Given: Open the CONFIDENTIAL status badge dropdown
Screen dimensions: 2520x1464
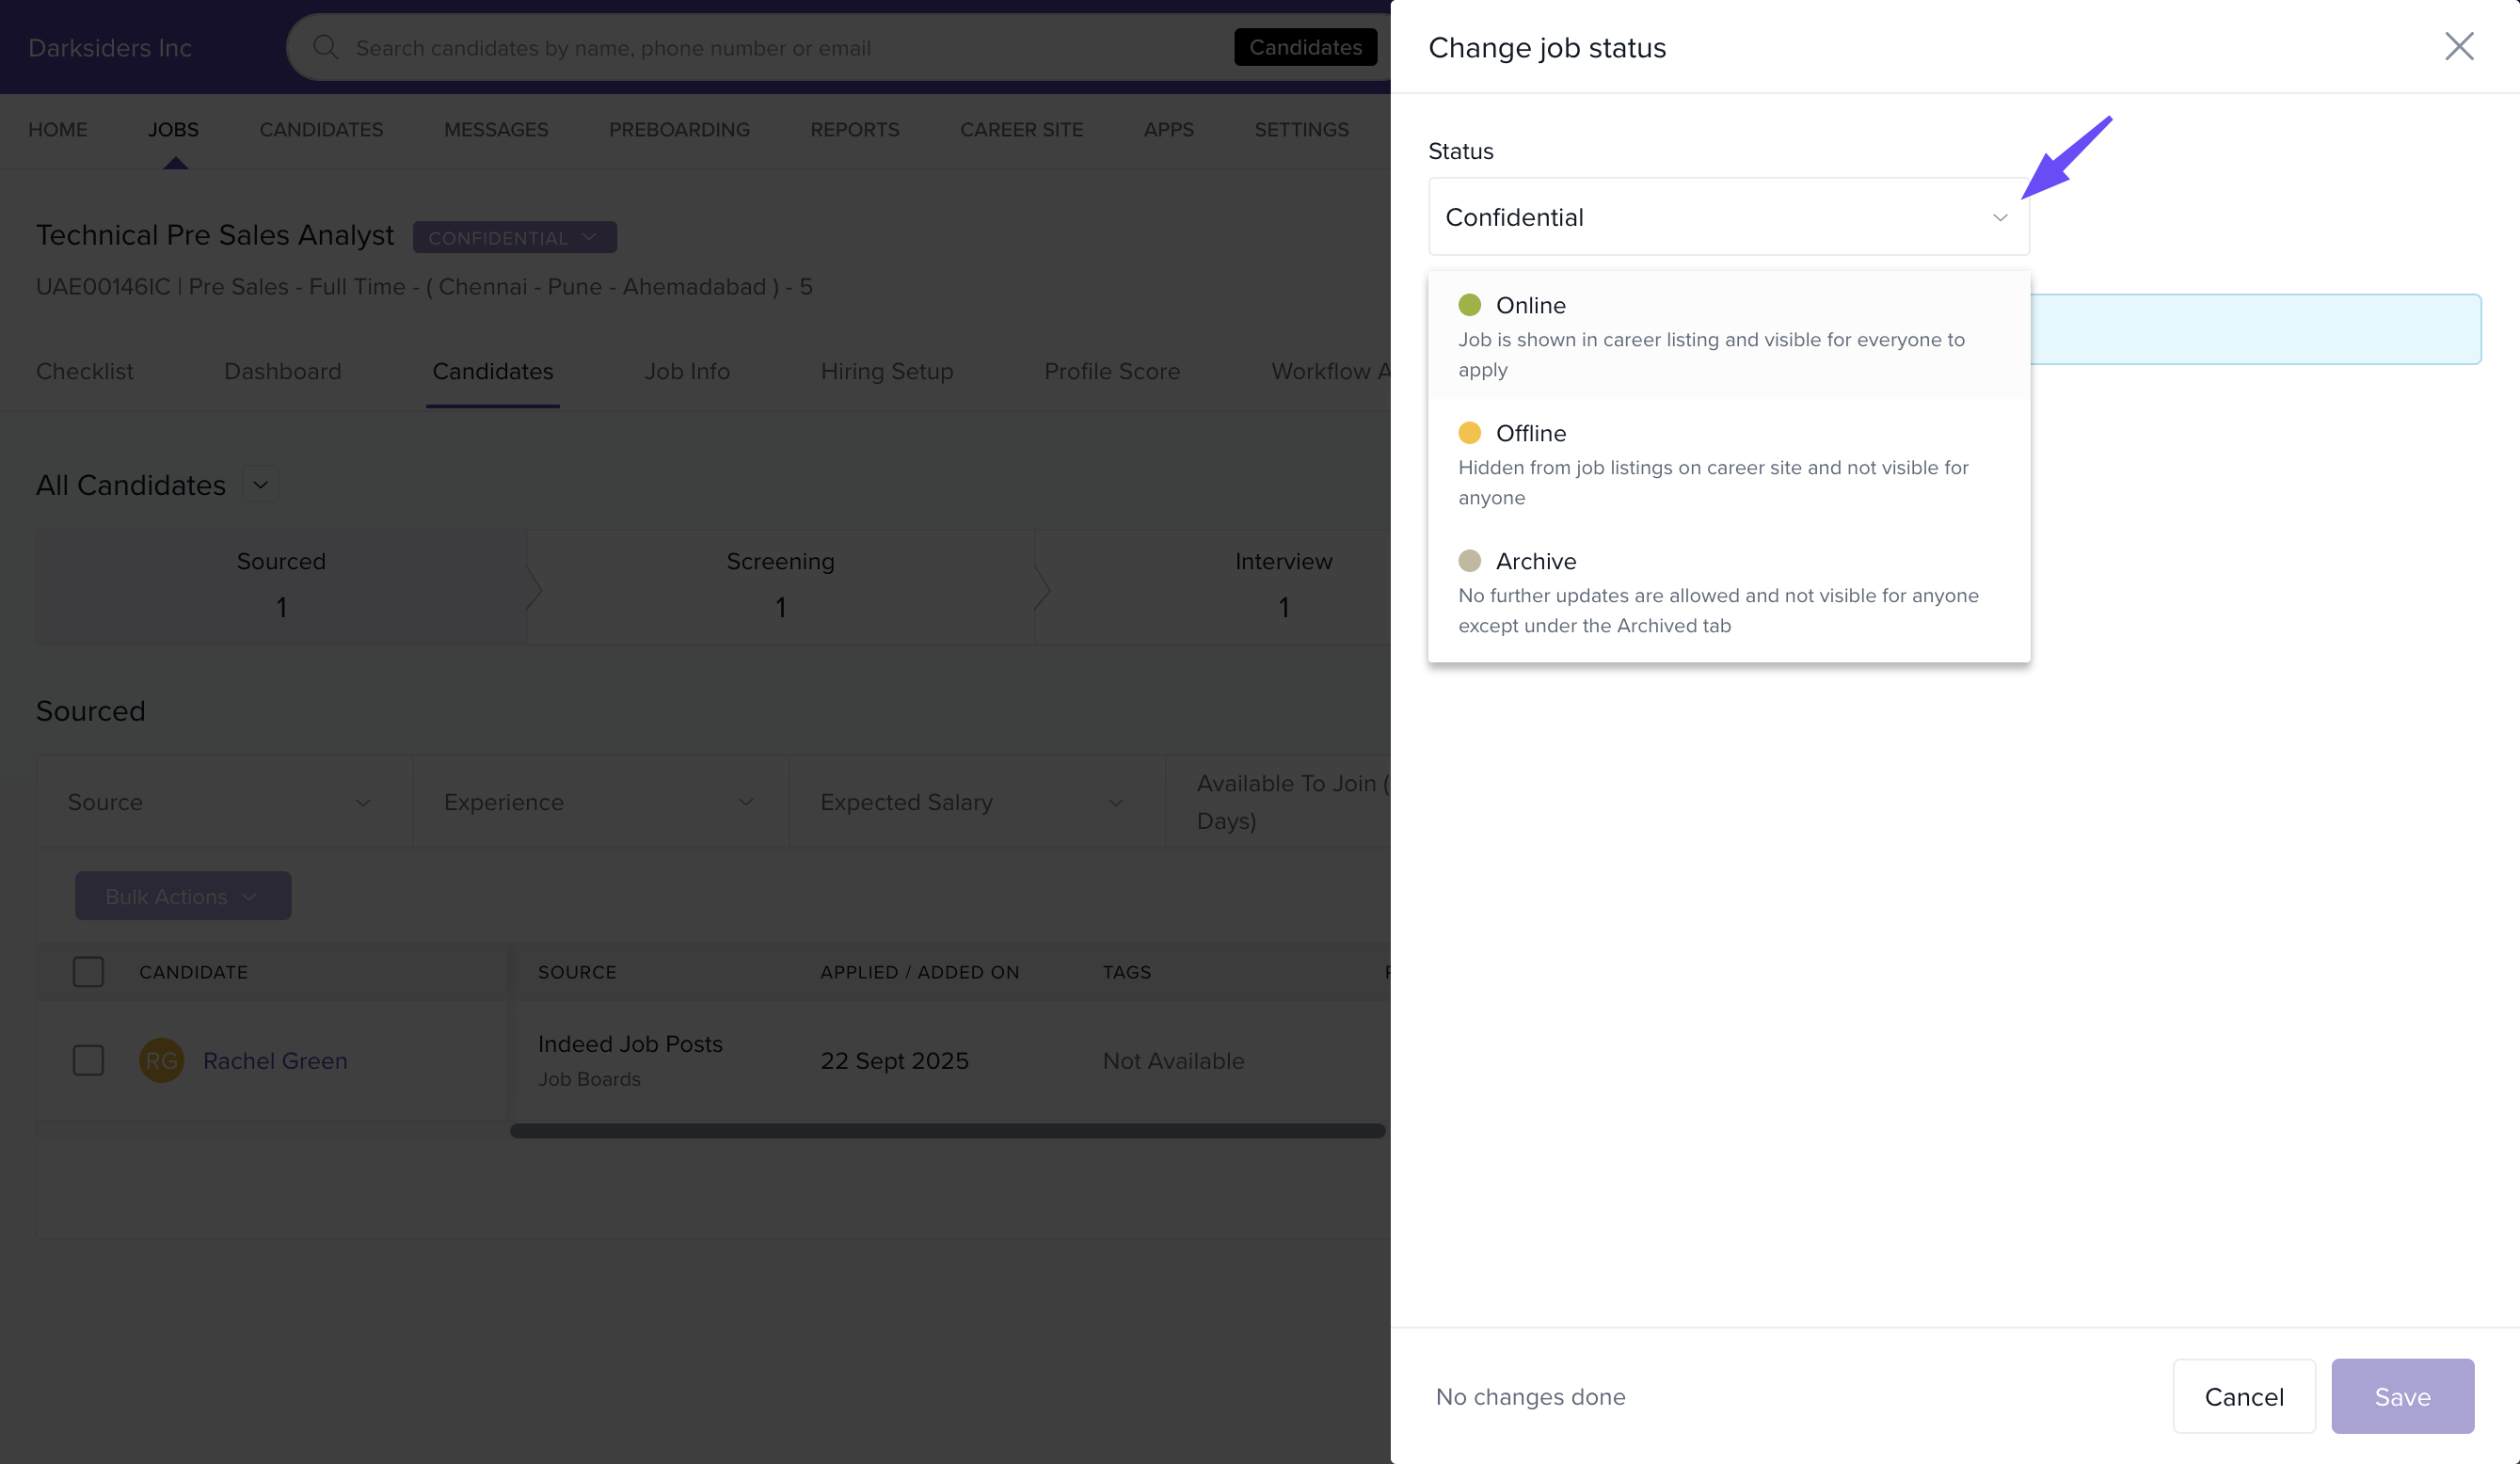Looking at the screenshot, I should (x=514, y=237).
